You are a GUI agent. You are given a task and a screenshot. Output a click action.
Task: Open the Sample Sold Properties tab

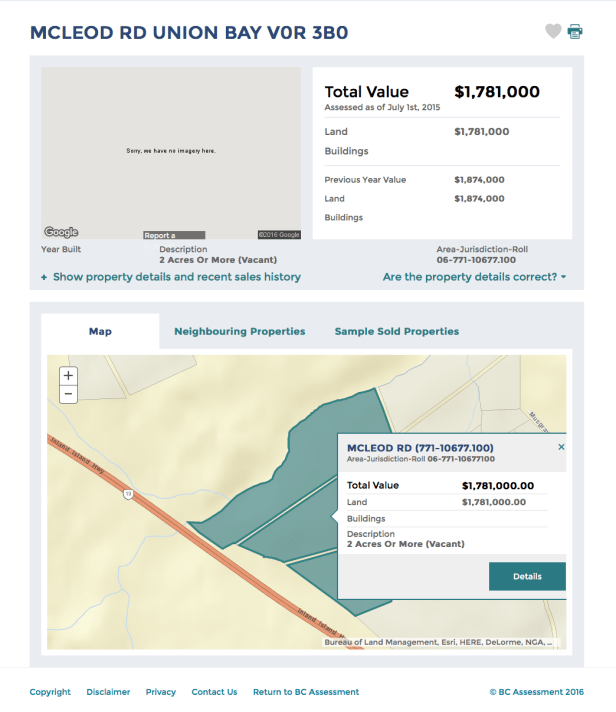(x=397, y=331)
